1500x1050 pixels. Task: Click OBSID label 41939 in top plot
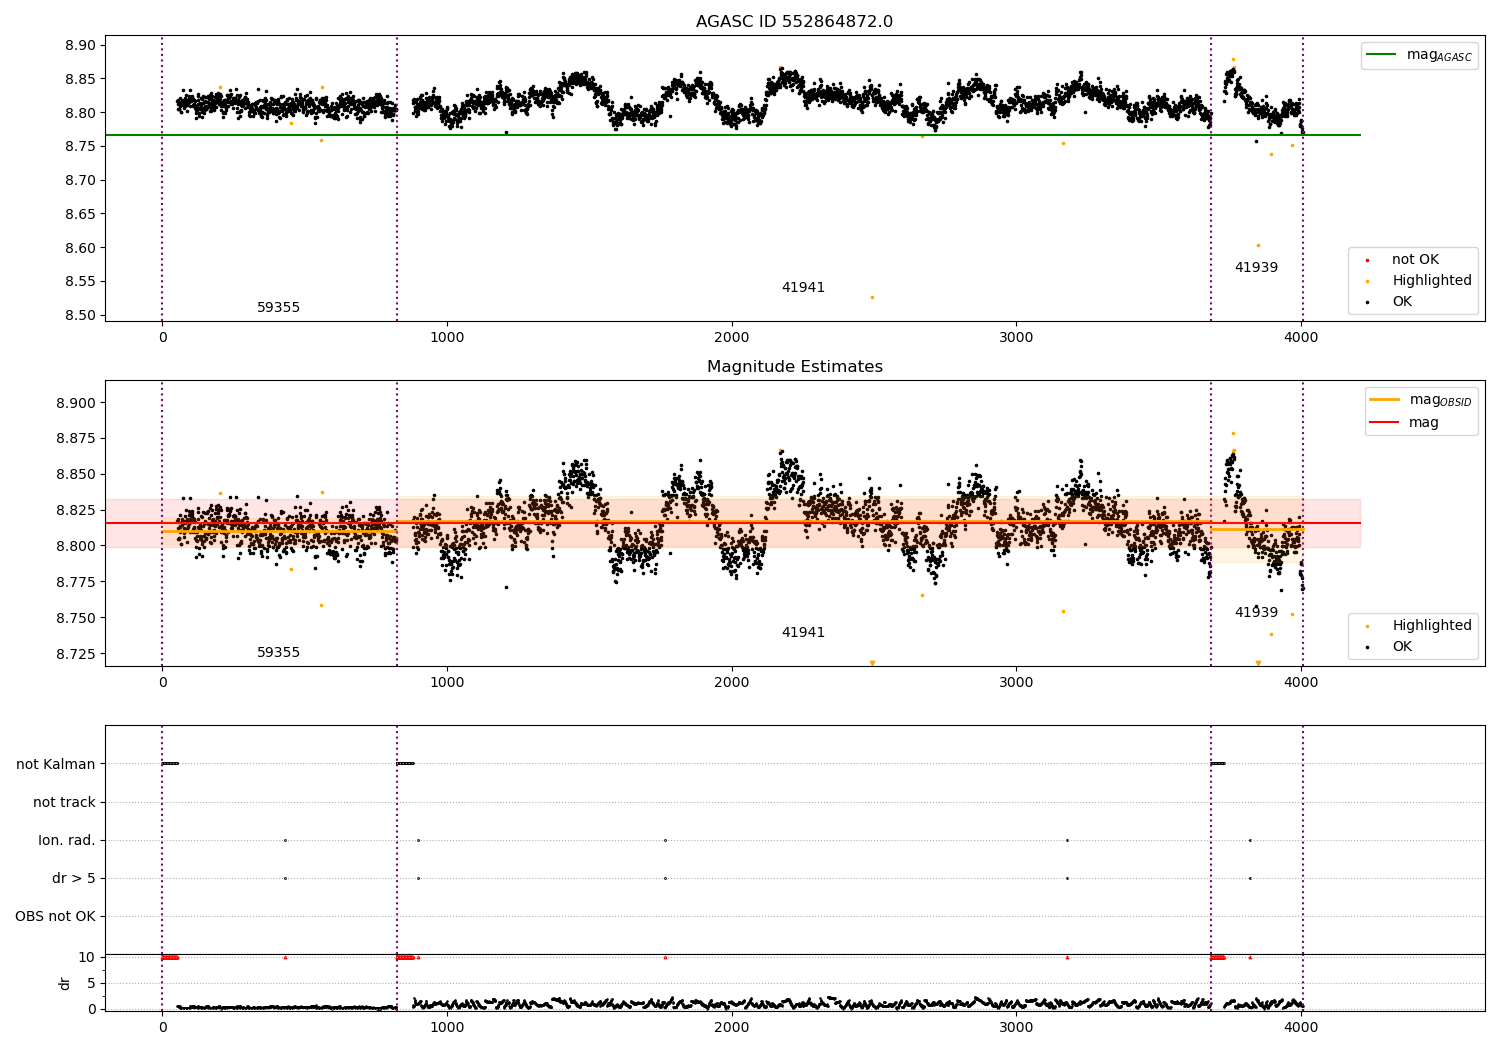click(x=1256, y=268)
